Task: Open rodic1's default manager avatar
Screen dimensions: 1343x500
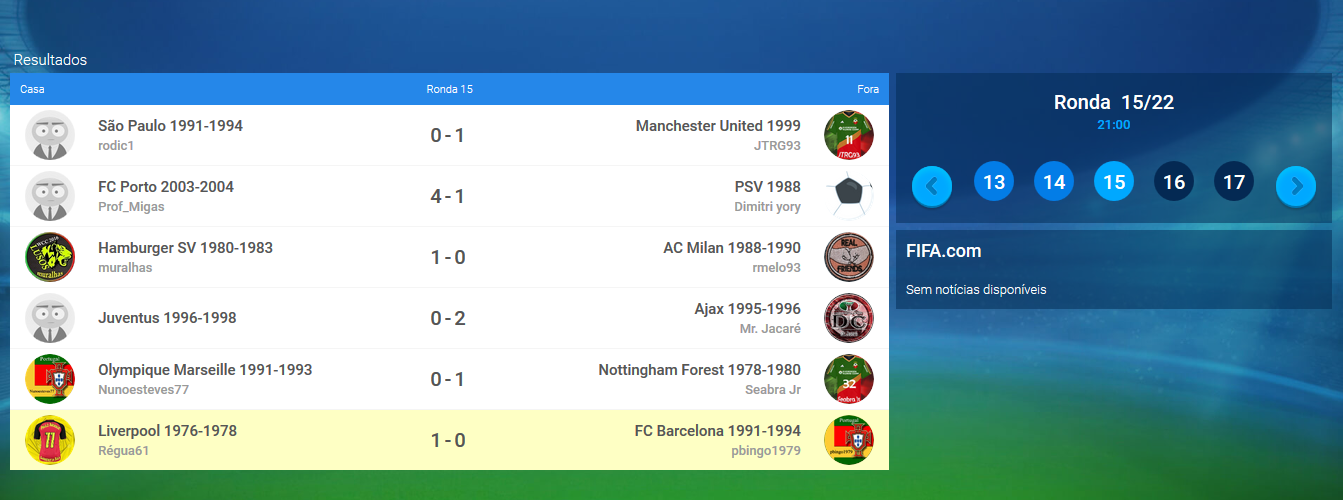Action: (50, 135)
